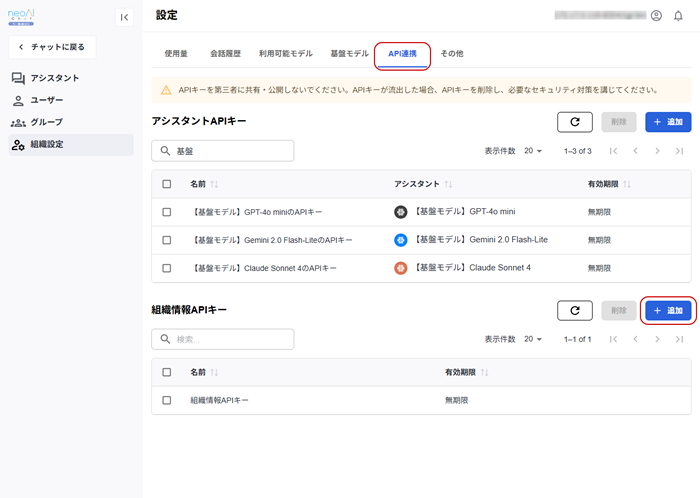Image resolution: width=700 pixels, height=498 pixels.
Task: Go to previous page of assistant keys
Action: pos(635,151)
